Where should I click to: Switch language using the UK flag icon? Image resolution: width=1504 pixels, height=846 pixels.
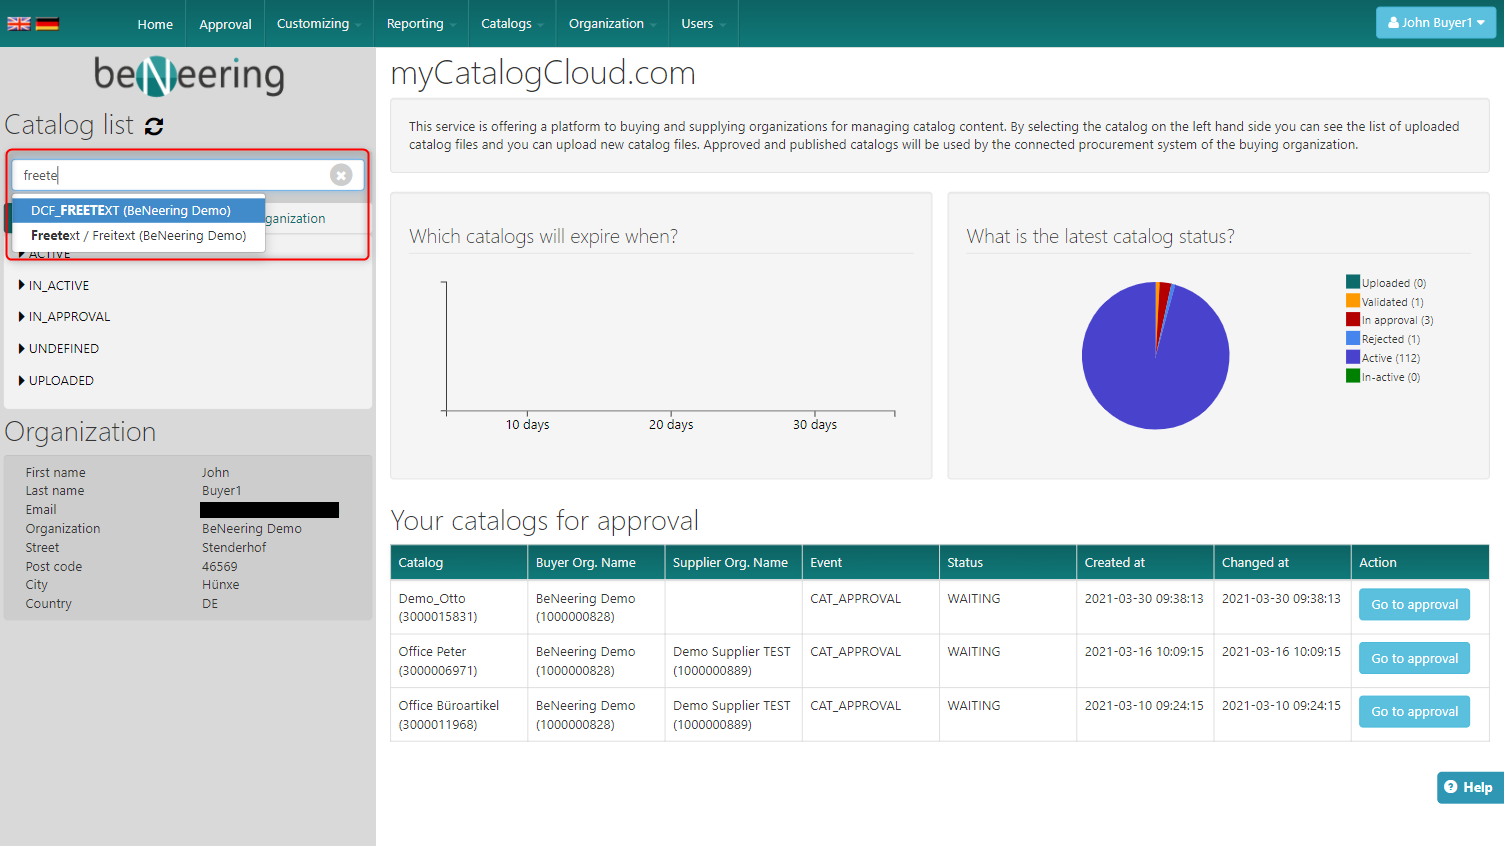pyautogui.click(x=19, y=24)
